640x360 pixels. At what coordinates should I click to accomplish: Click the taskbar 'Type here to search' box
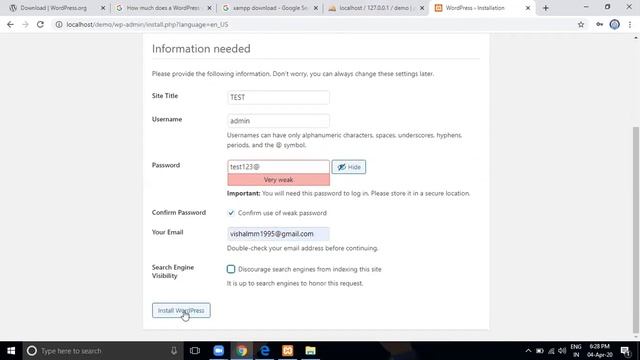coord(102,351)
